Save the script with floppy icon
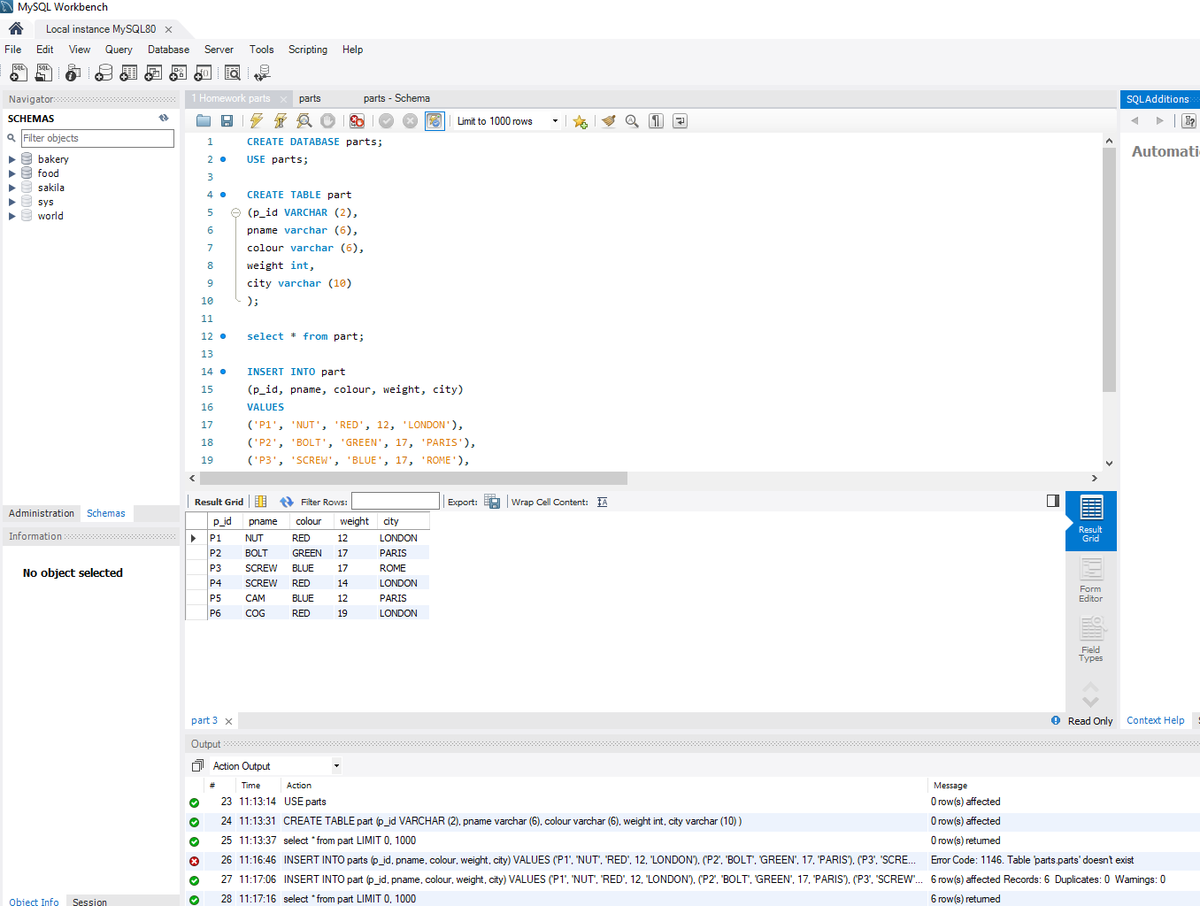This screenshot has height=906, width=1200. click(227, 121)
